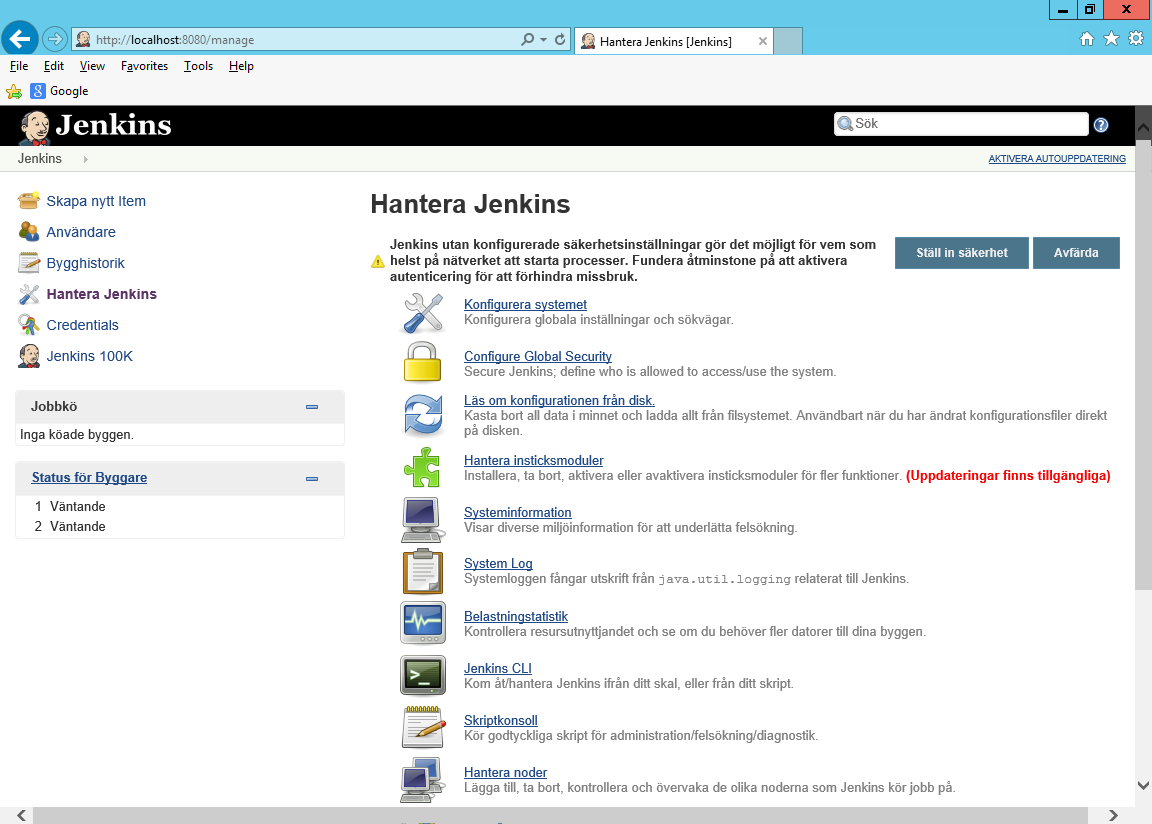This screenshot has width=1152, height=824.
Task: Click the browser settings gear icon
Action: click(1136, 39)
